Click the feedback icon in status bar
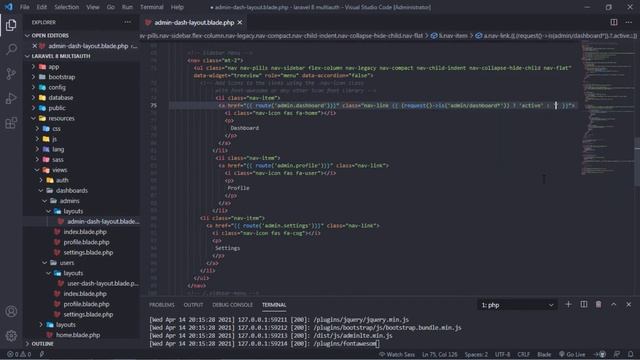Viewport: 640px width, 360px height. coord(617,354)
